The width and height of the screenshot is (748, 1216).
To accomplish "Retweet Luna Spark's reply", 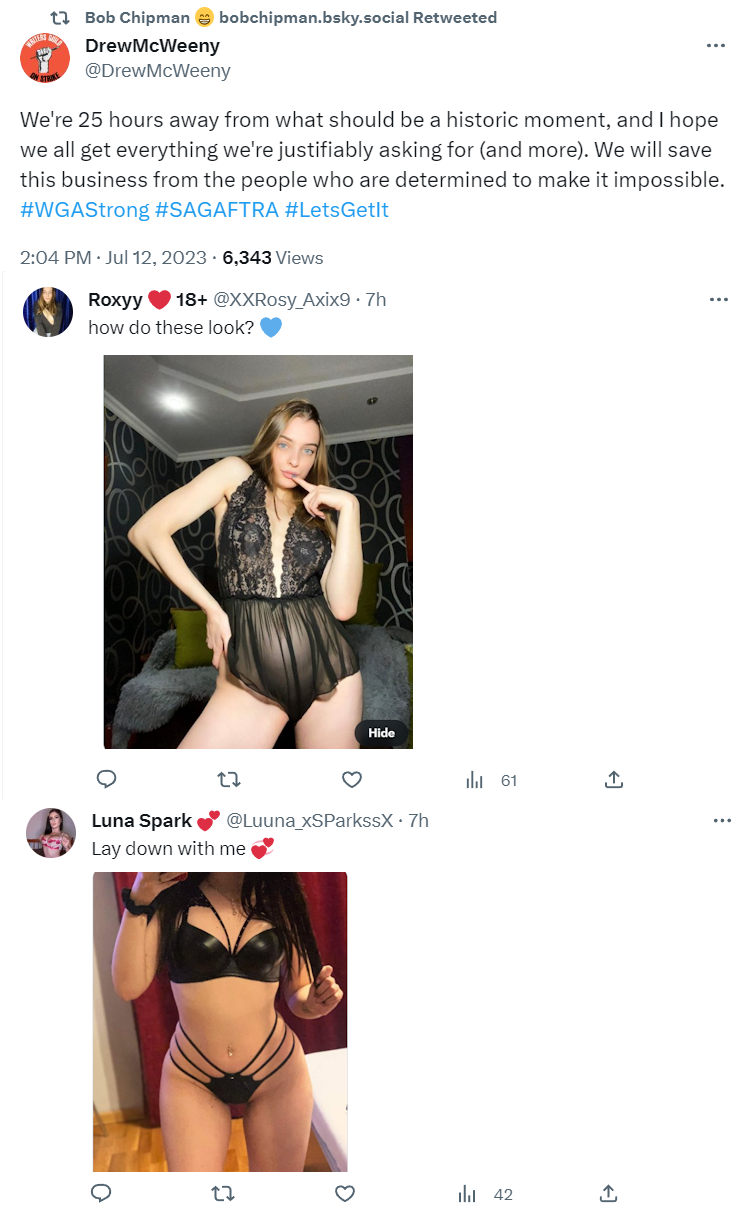I will click(x=223, y=1193).
